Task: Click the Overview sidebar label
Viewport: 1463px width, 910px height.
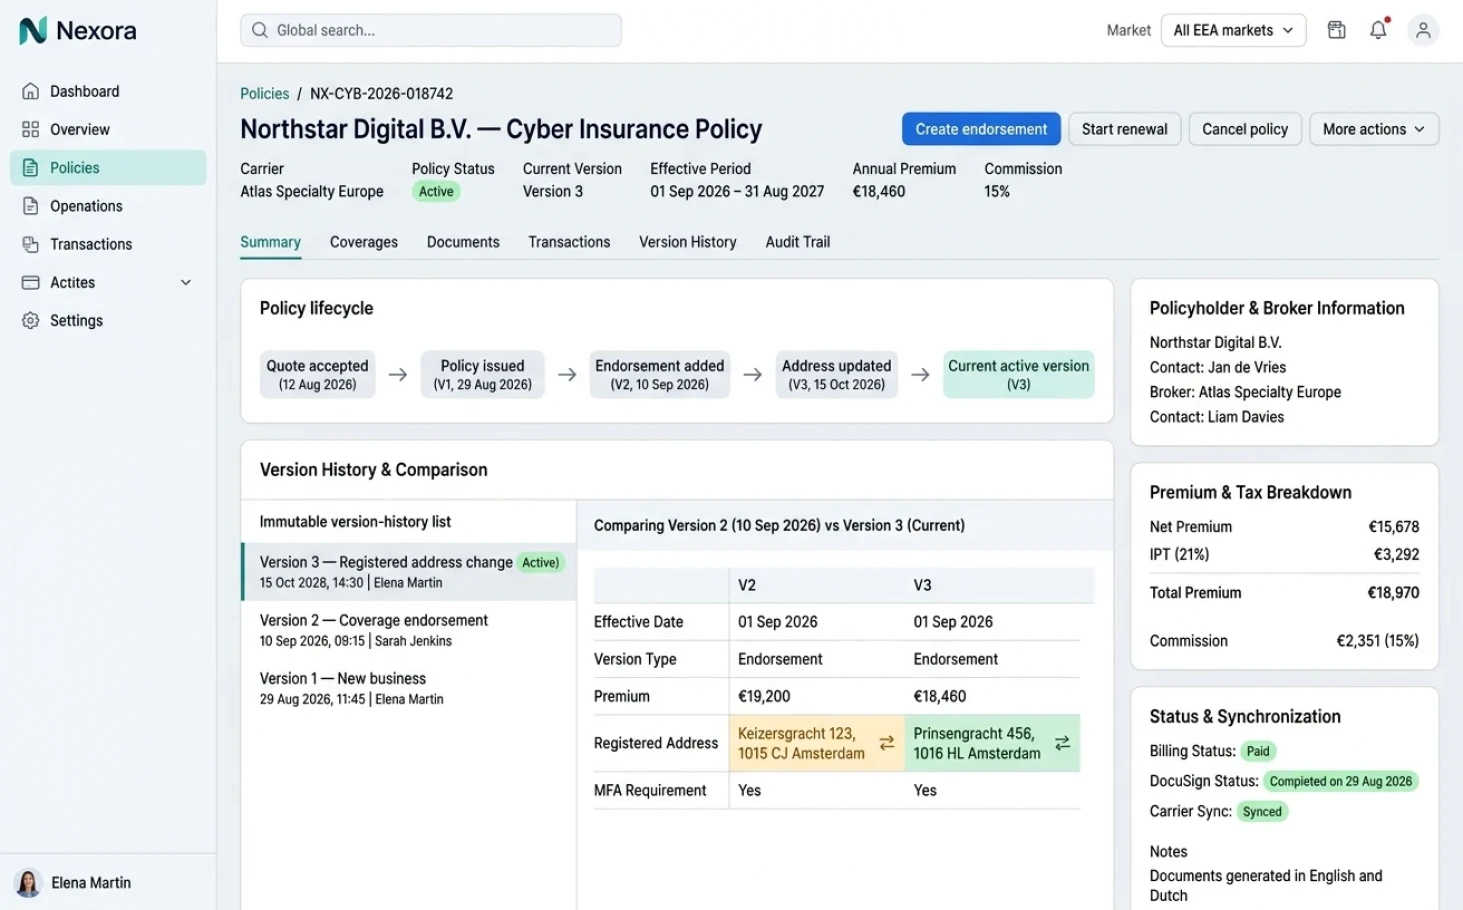Action: (80, 130)
